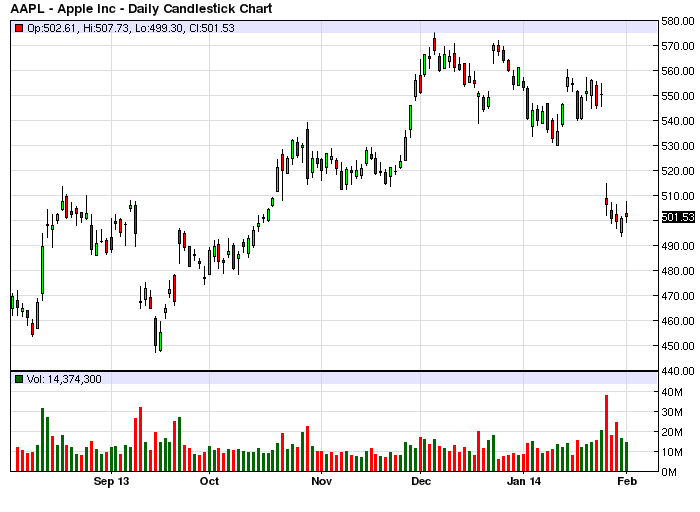The width and height of the screenshot is (700, 512).
Task: Click the 480.00 price axis label
Action: click(678, 271)
